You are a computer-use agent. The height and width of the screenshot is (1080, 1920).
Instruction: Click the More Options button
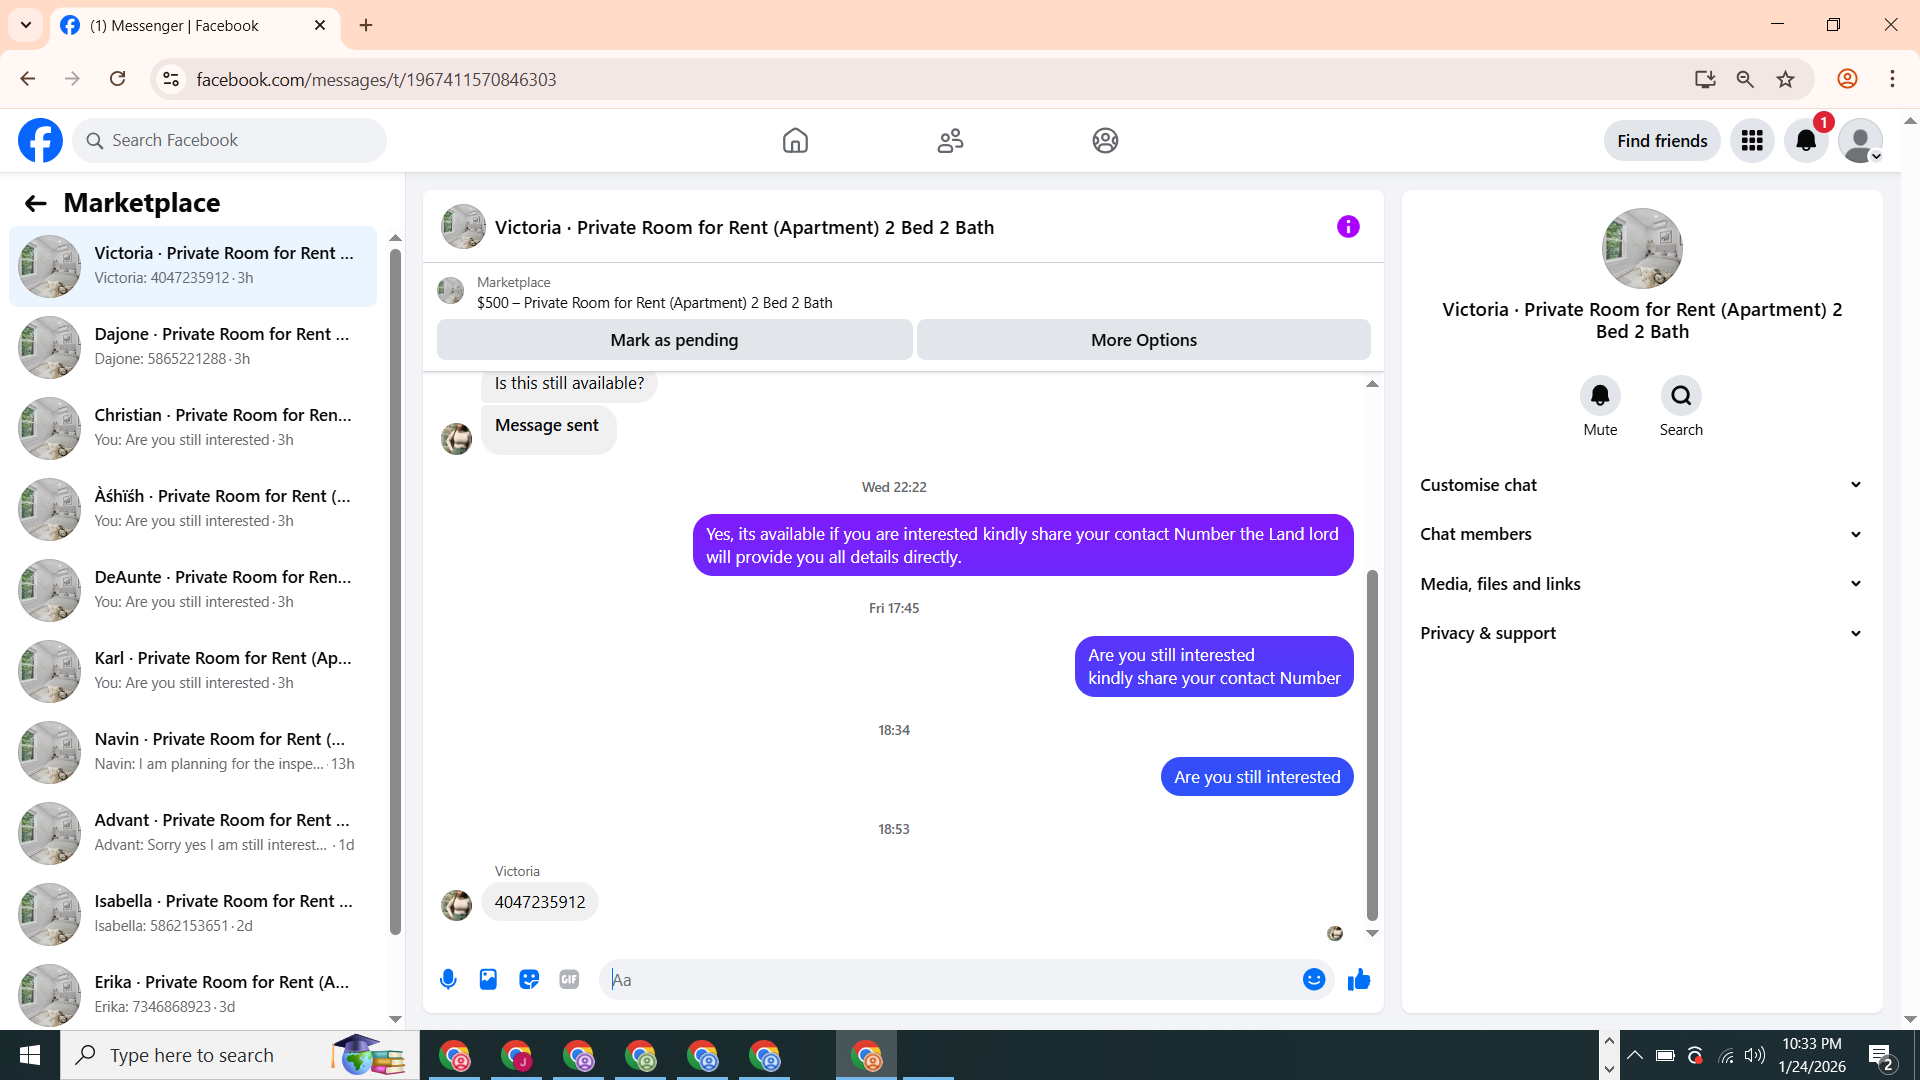[1143, 340]
